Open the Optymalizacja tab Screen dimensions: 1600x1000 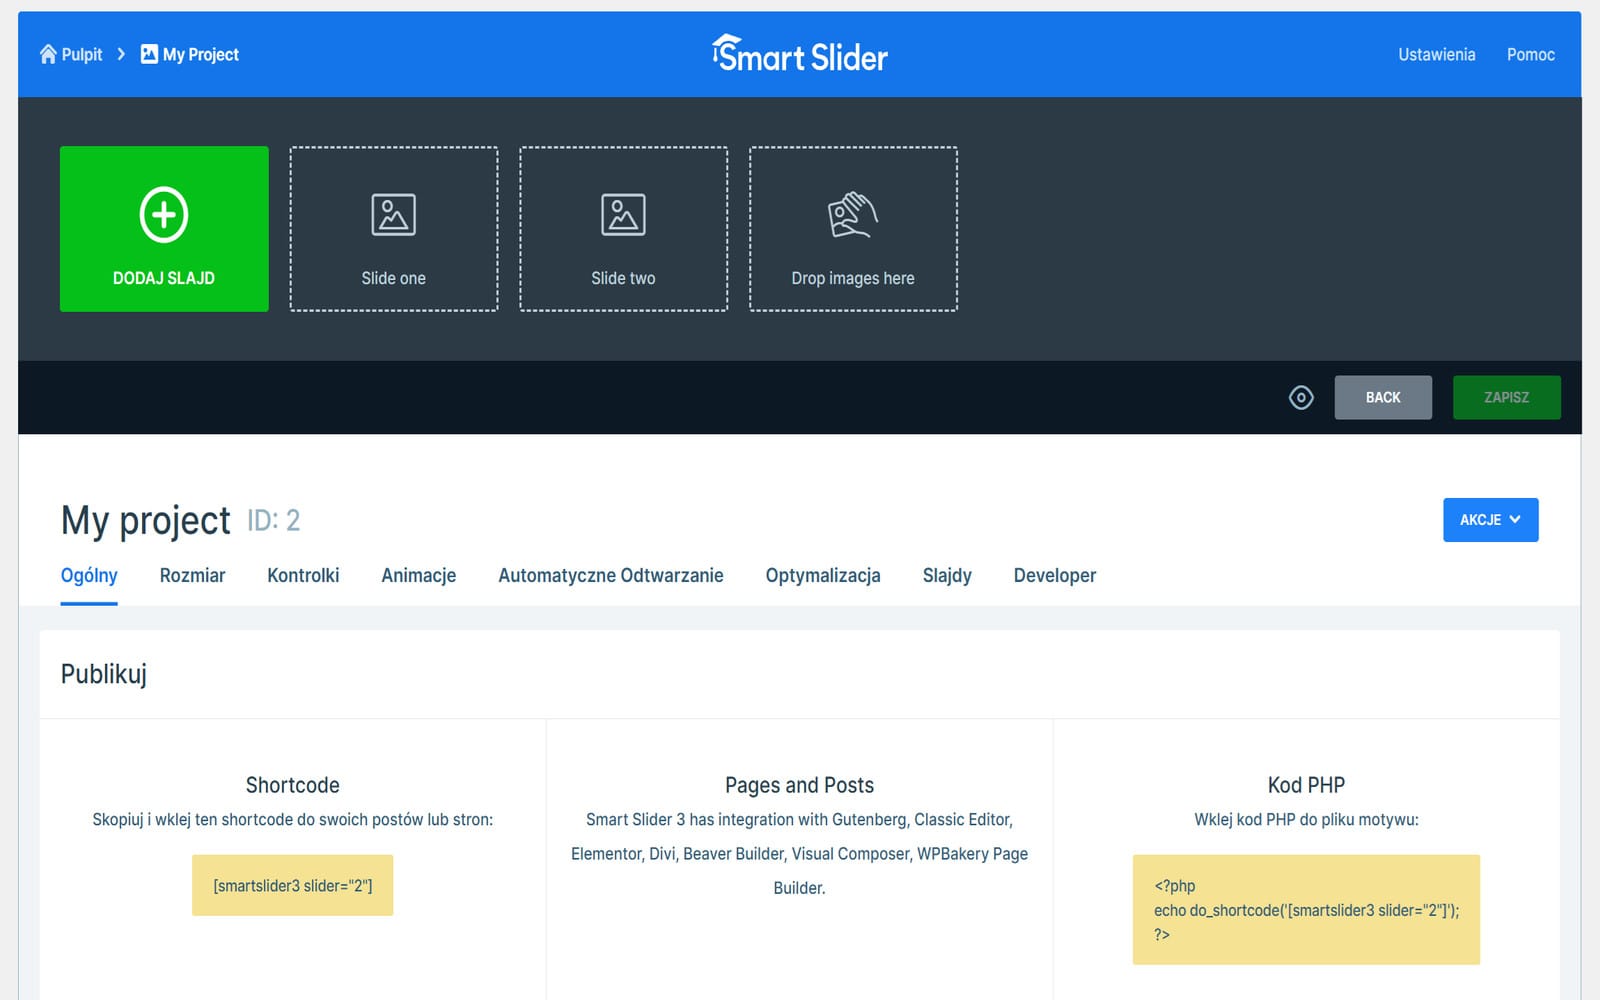coord(823,576)
